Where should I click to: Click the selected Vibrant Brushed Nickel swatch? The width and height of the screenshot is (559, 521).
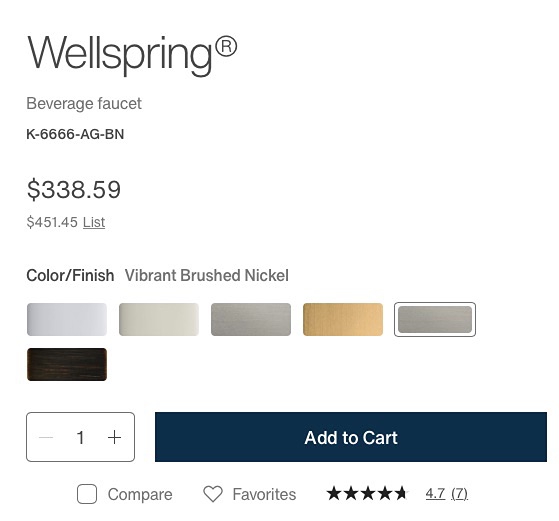point(435,320)
